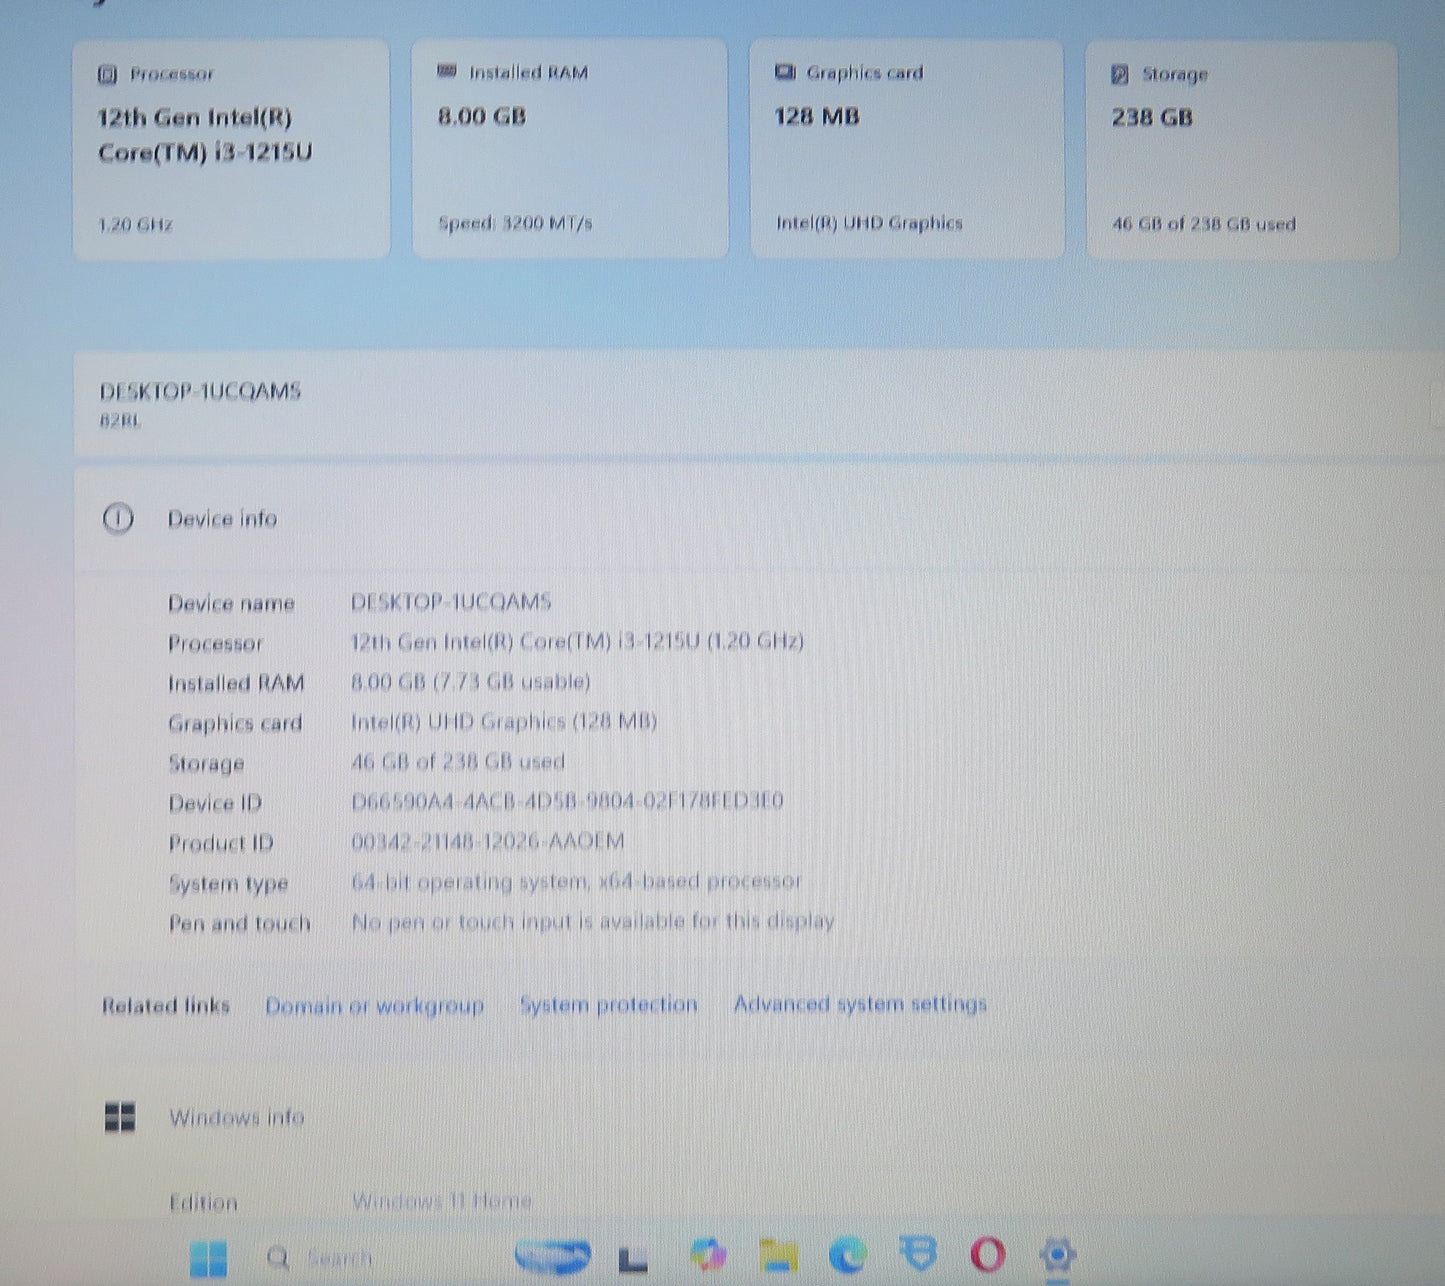
Task: Click the 1.20 GHz text in Processor card
Action: (135, 225)
